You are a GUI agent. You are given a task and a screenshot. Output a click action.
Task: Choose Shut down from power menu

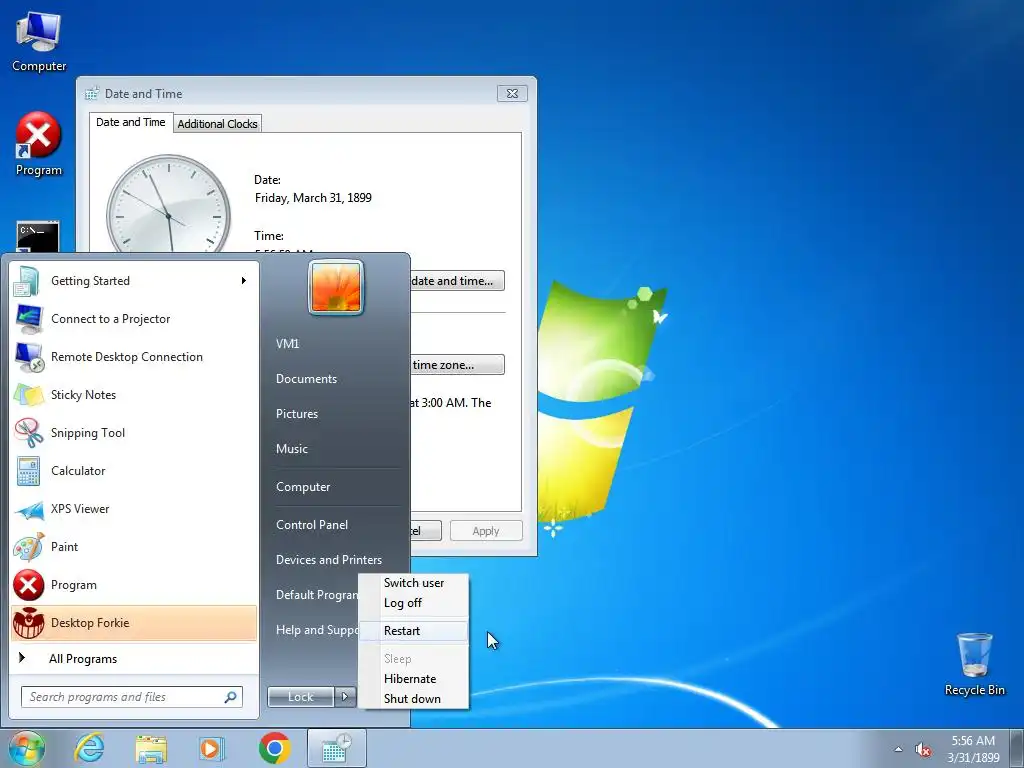tap(413, 699)
